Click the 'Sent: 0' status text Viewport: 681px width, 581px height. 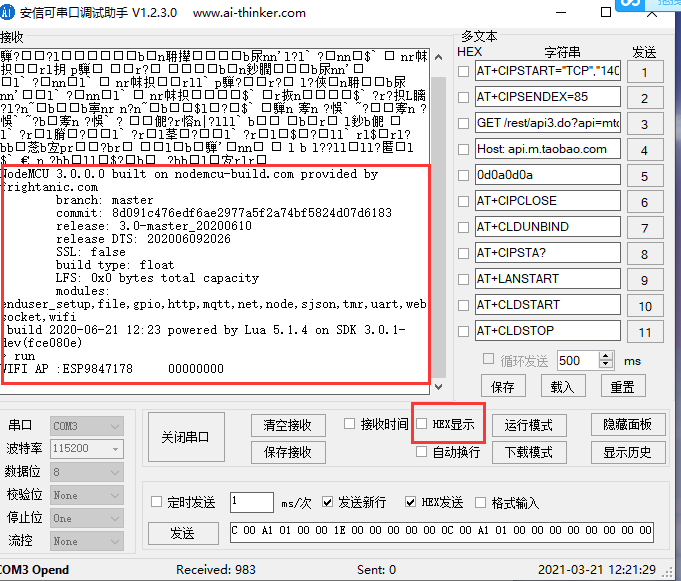(376, 570)
